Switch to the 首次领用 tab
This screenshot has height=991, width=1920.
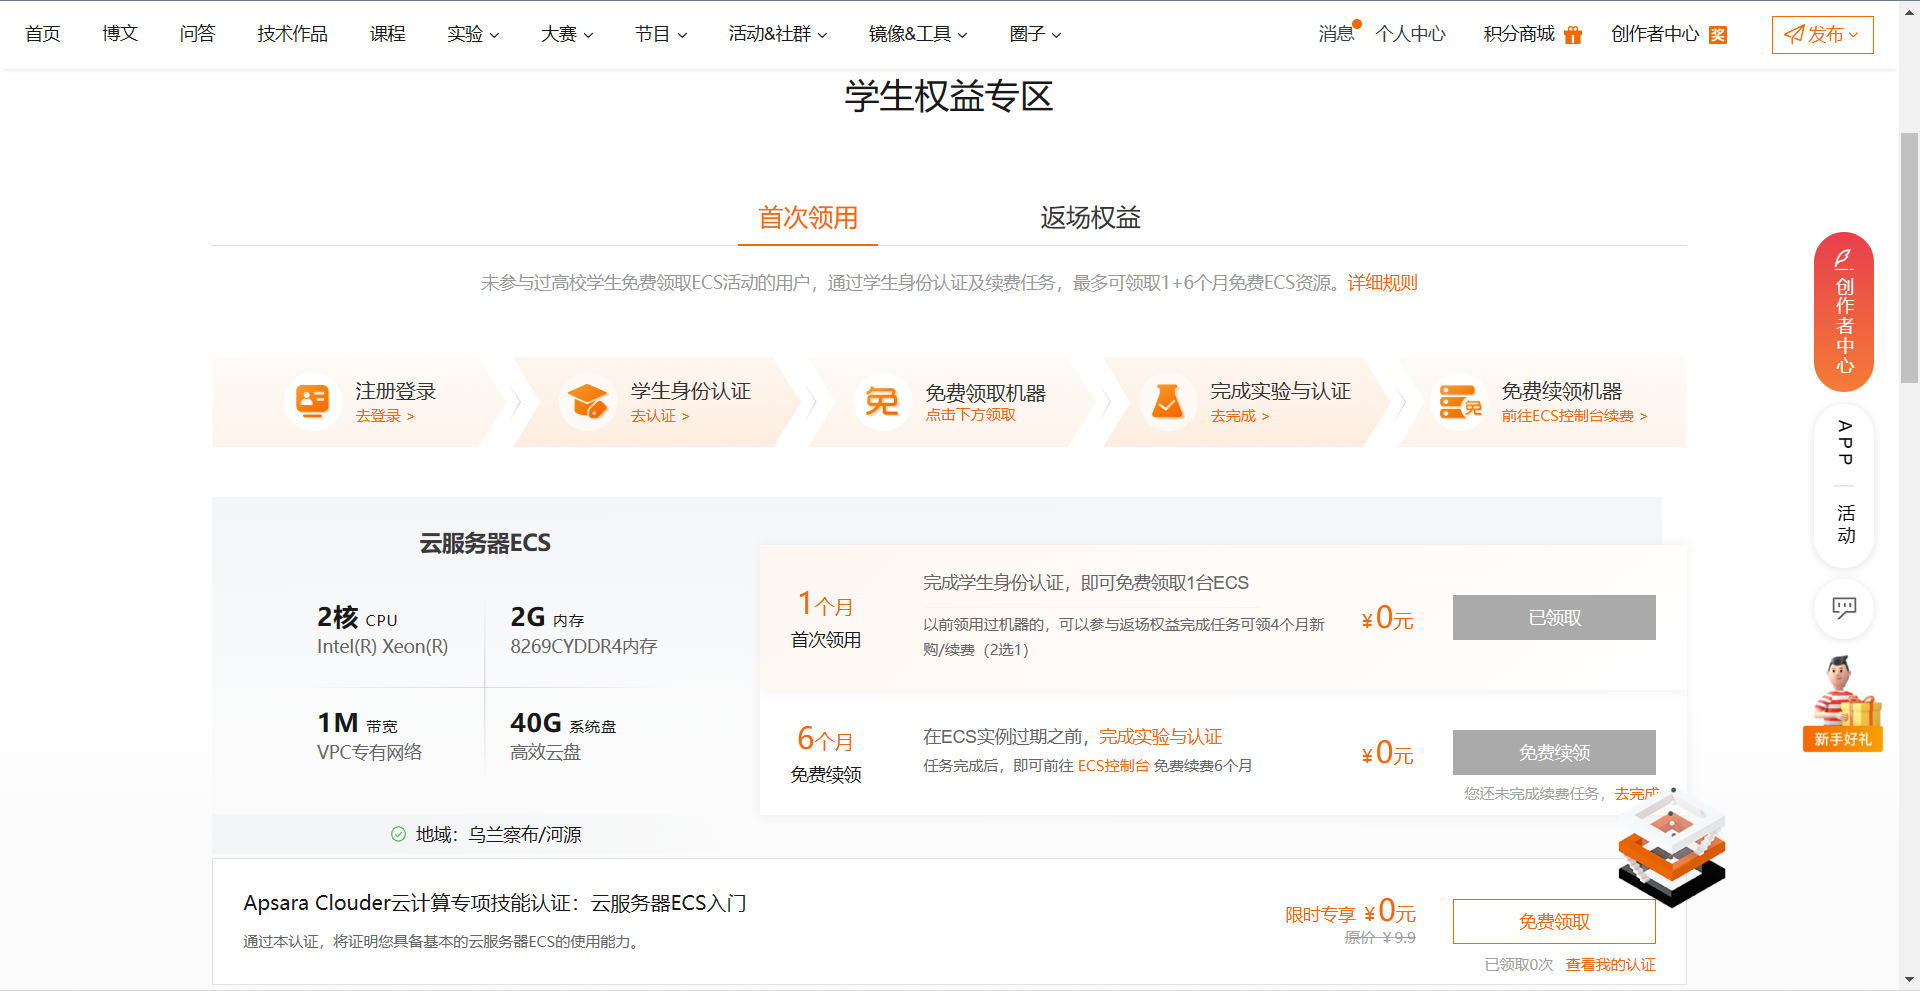[x=808, y=218]
